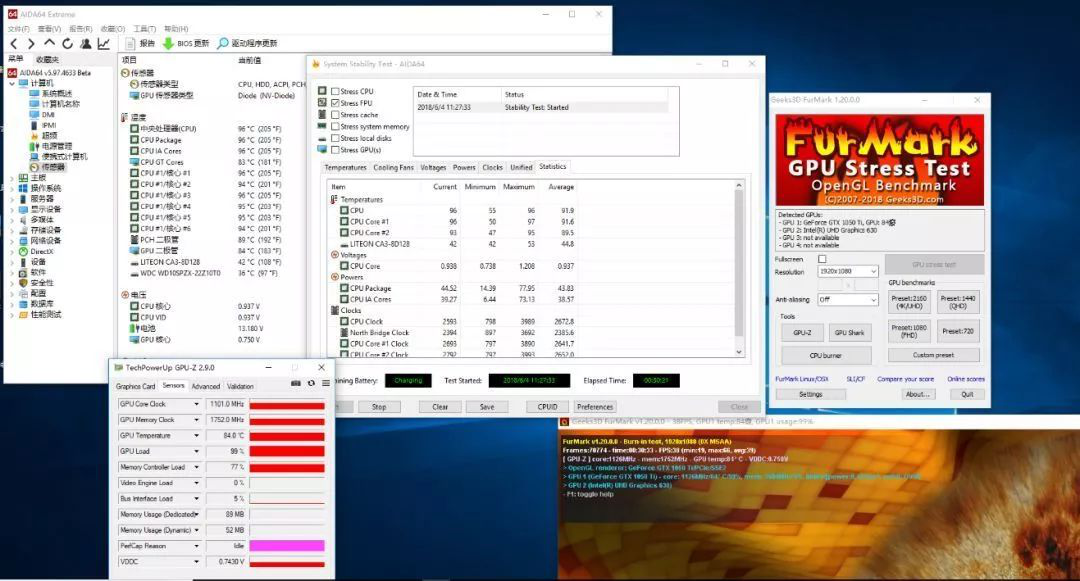Image resolution: width=1080 pixels, height=581 pixels.
Task: Go back with AIDA64's left arrow
Action: (14, 43)
